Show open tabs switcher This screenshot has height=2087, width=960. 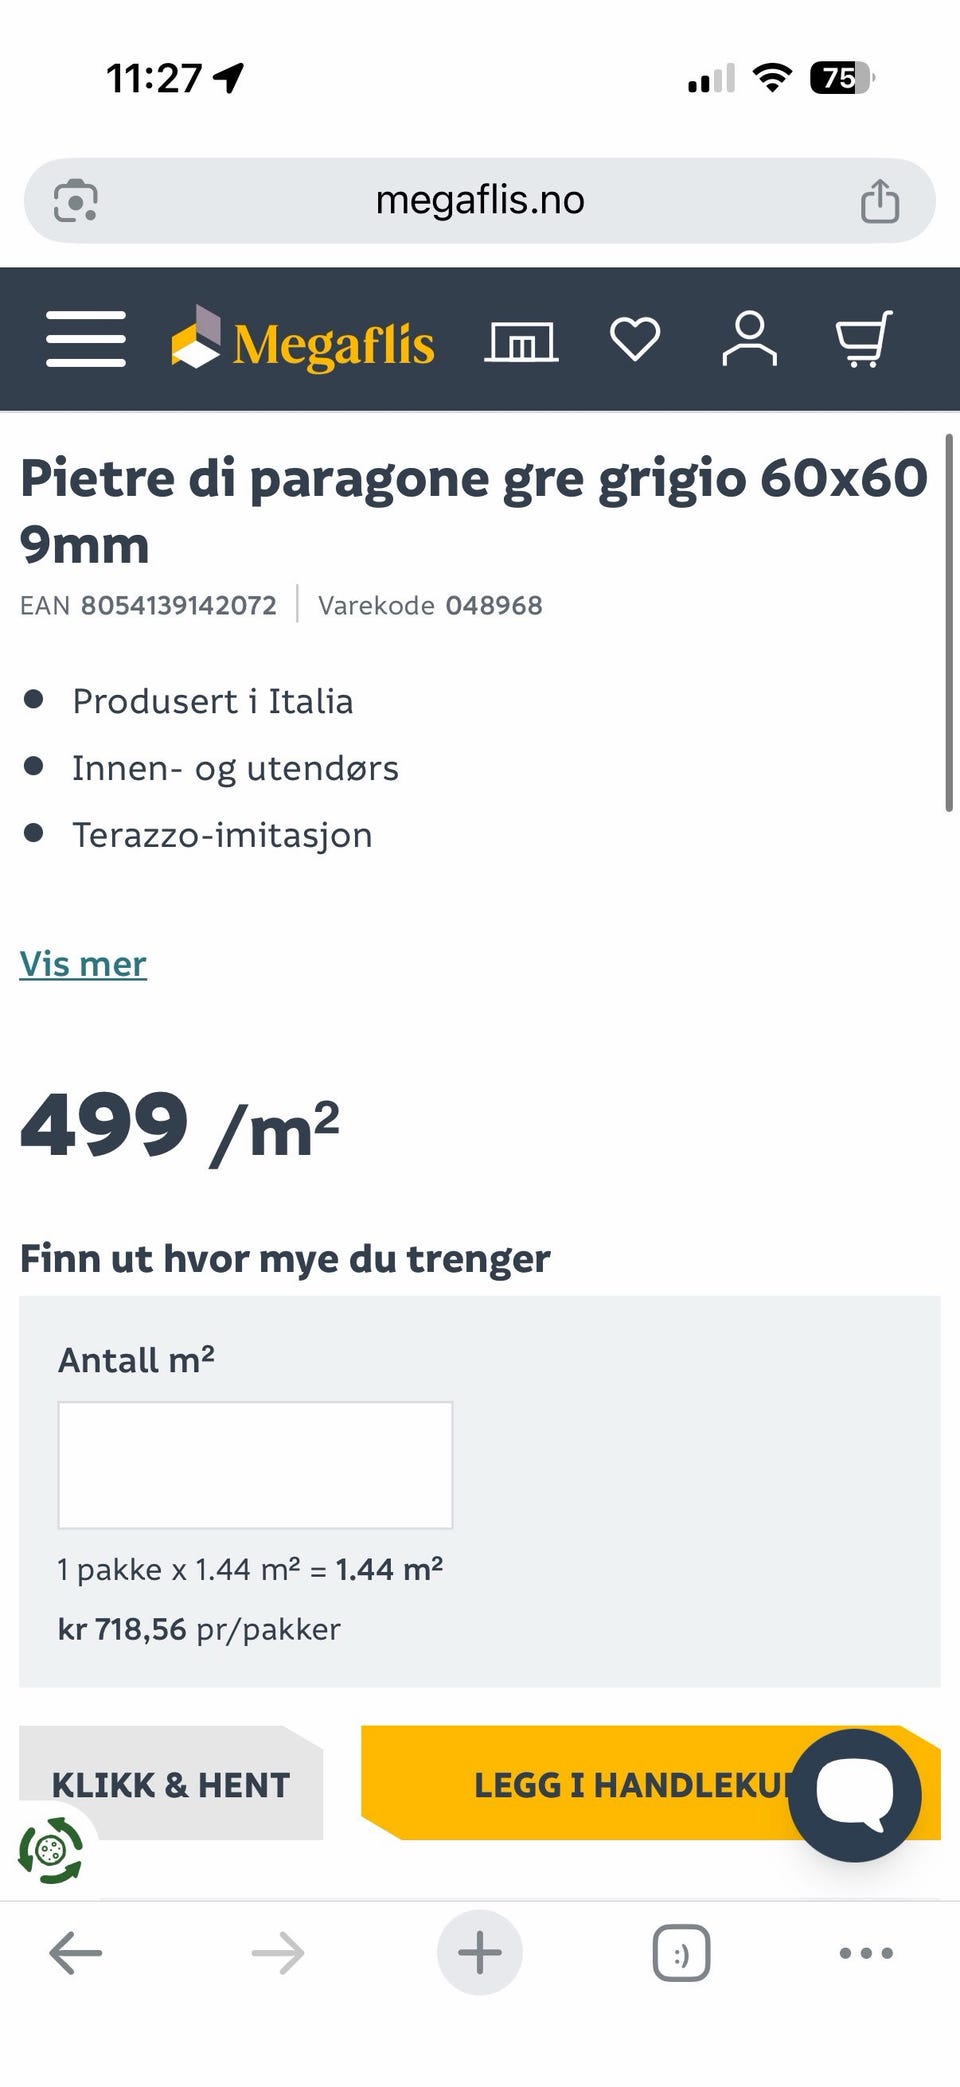(681, 1952)
